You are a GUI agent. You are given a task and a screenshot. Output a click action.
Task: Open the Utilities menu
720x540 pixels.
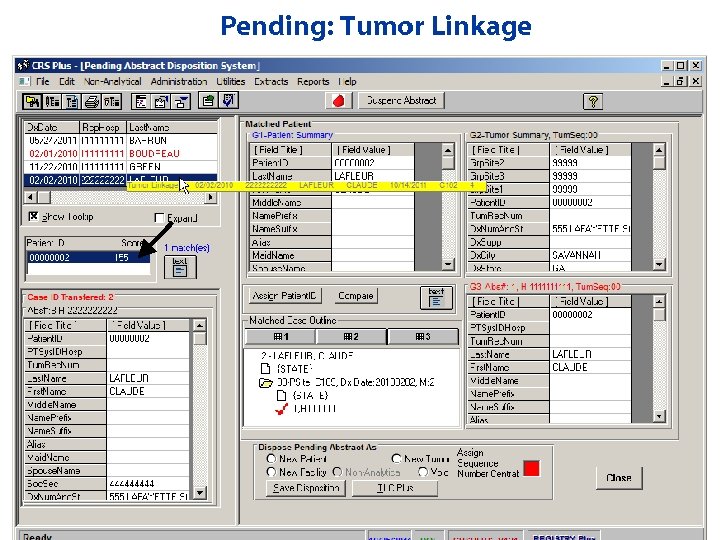[231, 82]
